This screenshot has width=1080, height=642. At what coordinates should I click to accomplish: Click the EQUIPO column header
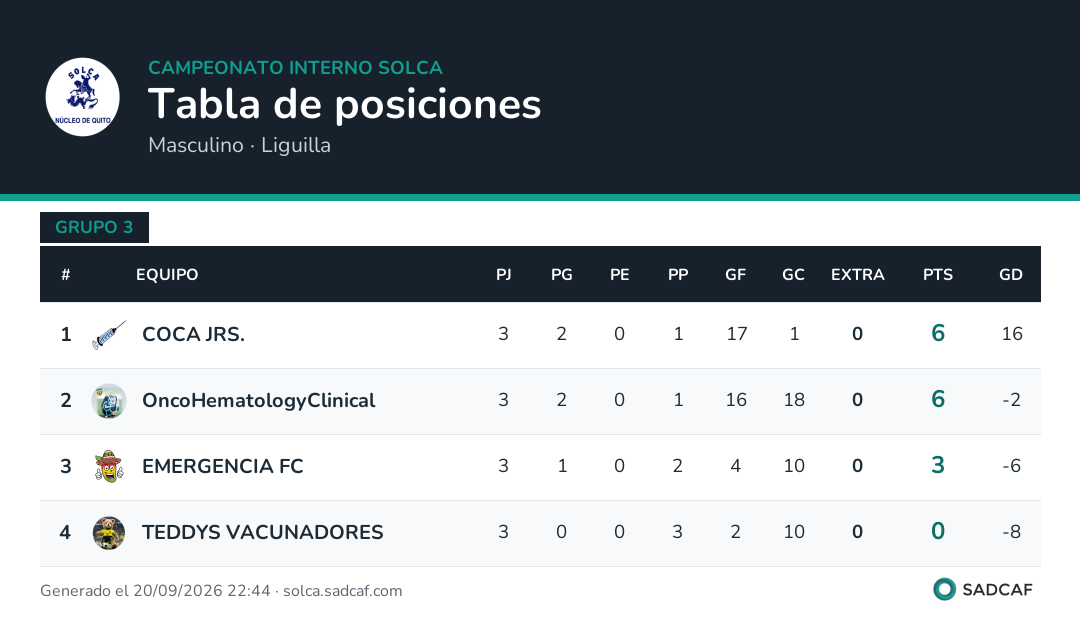click(167, 275)
